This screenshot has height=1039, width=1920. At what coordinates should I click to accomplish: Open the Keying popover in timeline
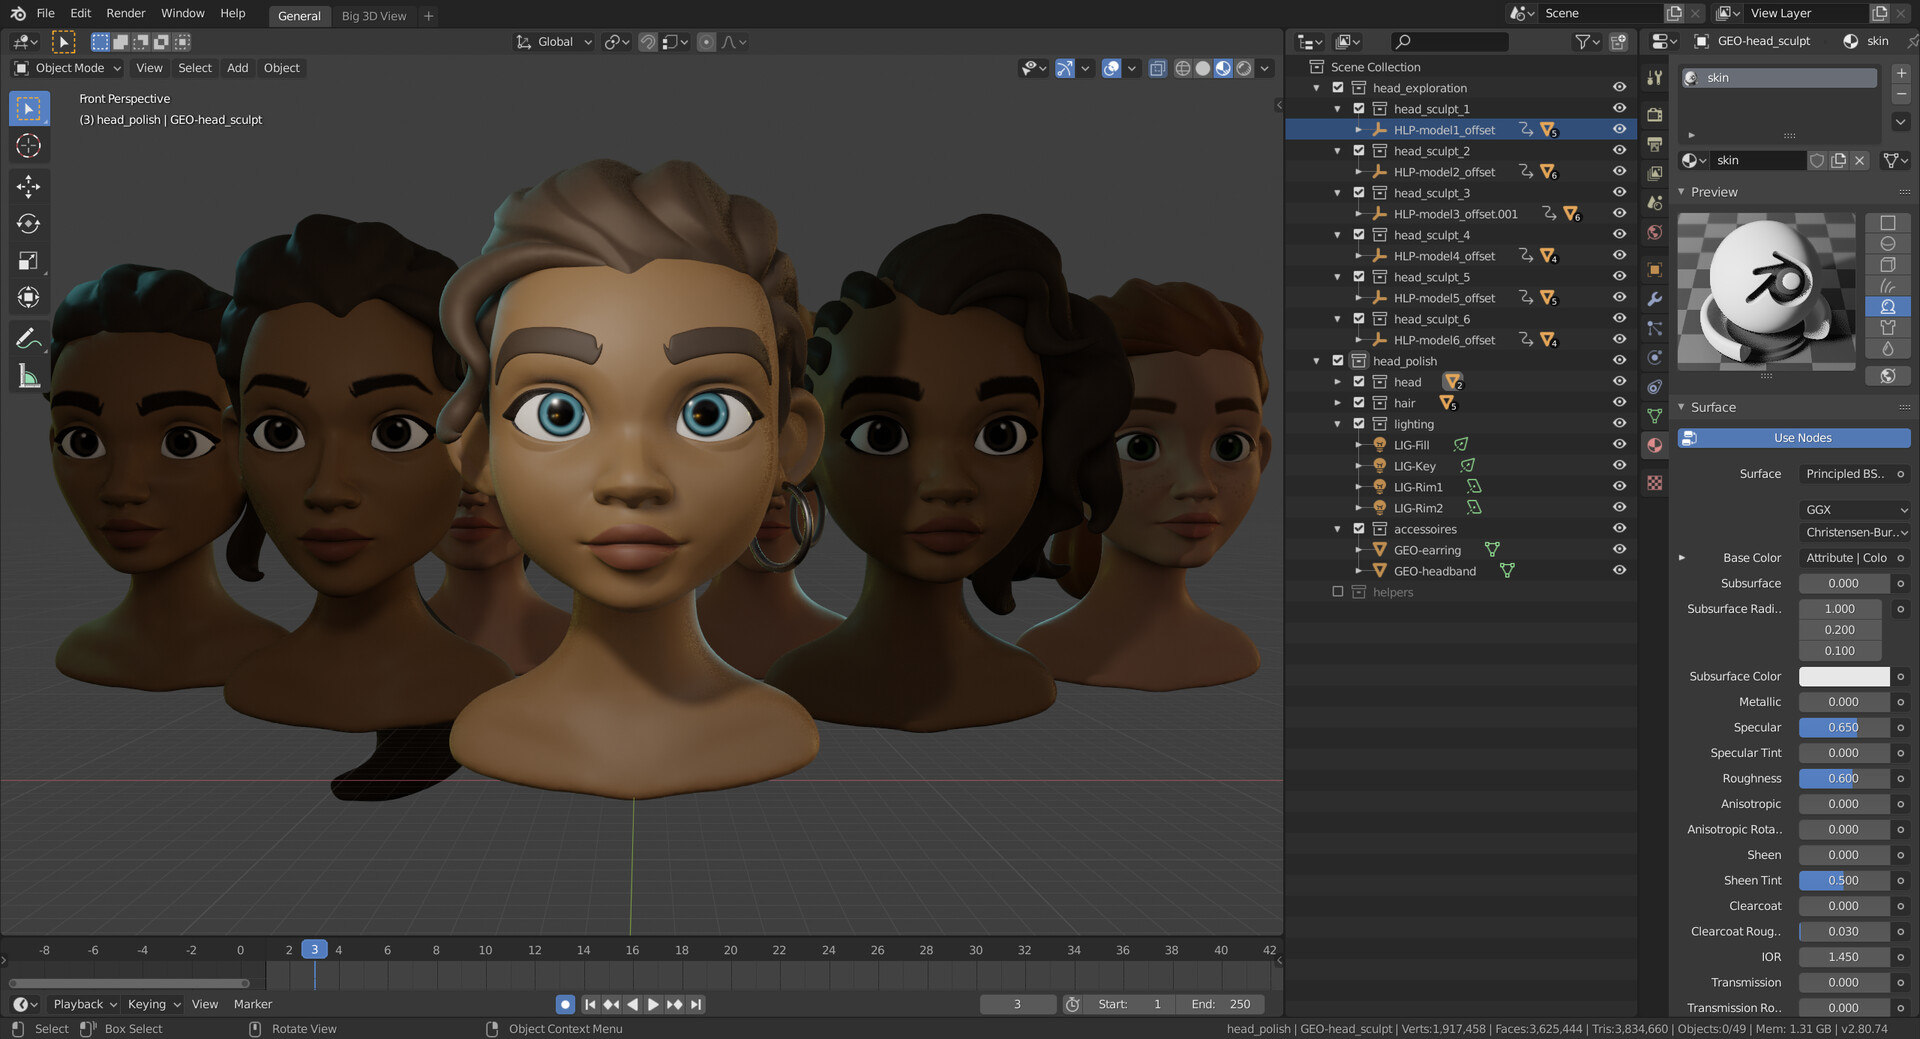point(154,1004)
